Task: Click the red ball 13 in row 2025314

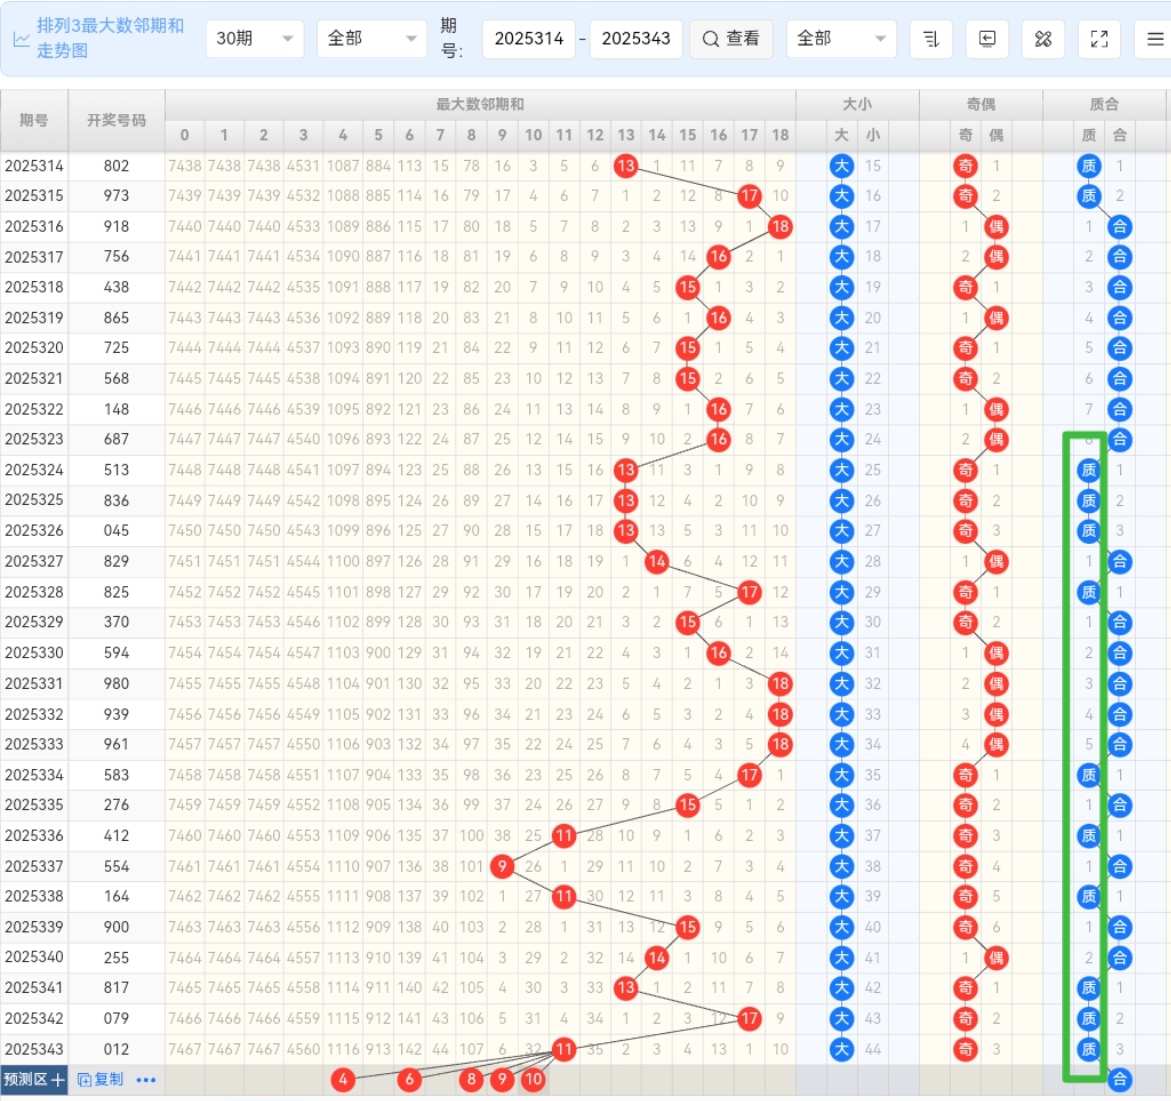Action: pyautogui.click(x=626, y=166)
